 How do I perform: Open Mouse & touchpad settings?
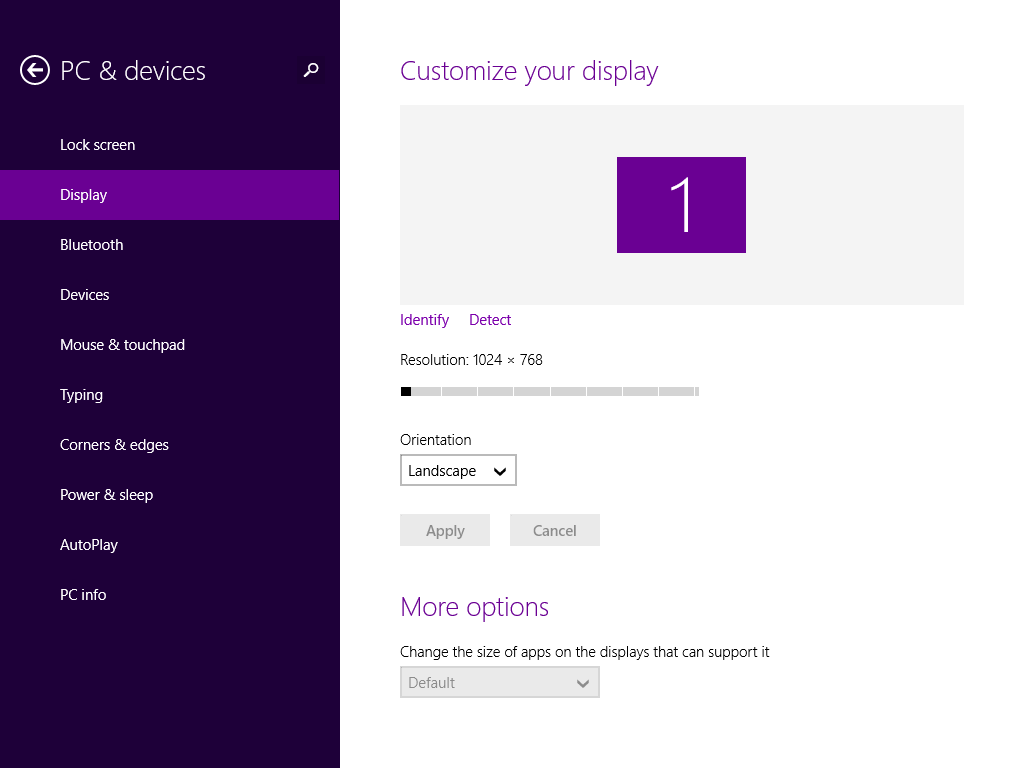point(170,345)
